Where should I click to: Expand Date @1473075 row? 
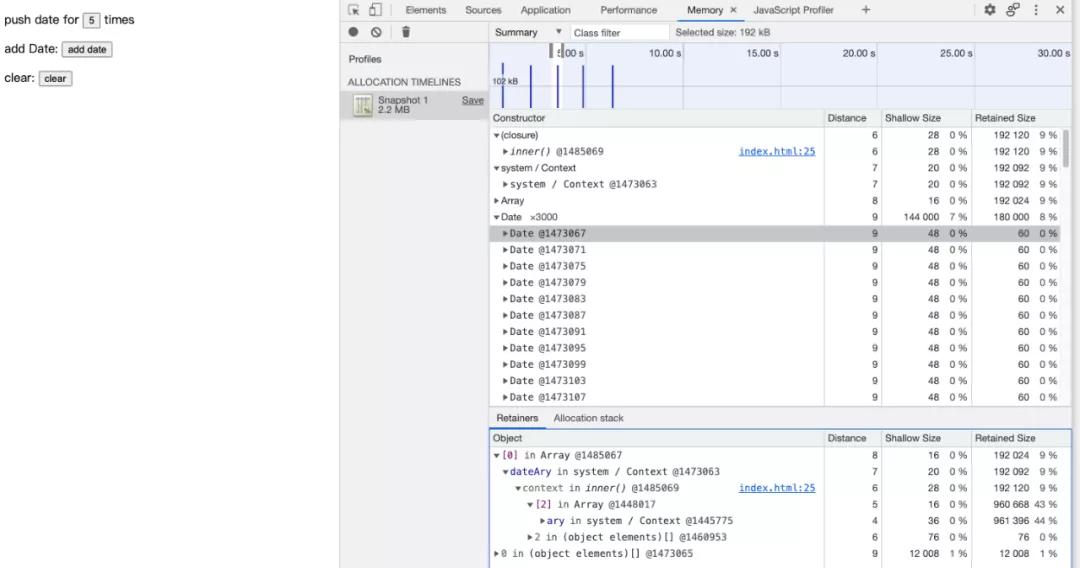coord(506,266)
